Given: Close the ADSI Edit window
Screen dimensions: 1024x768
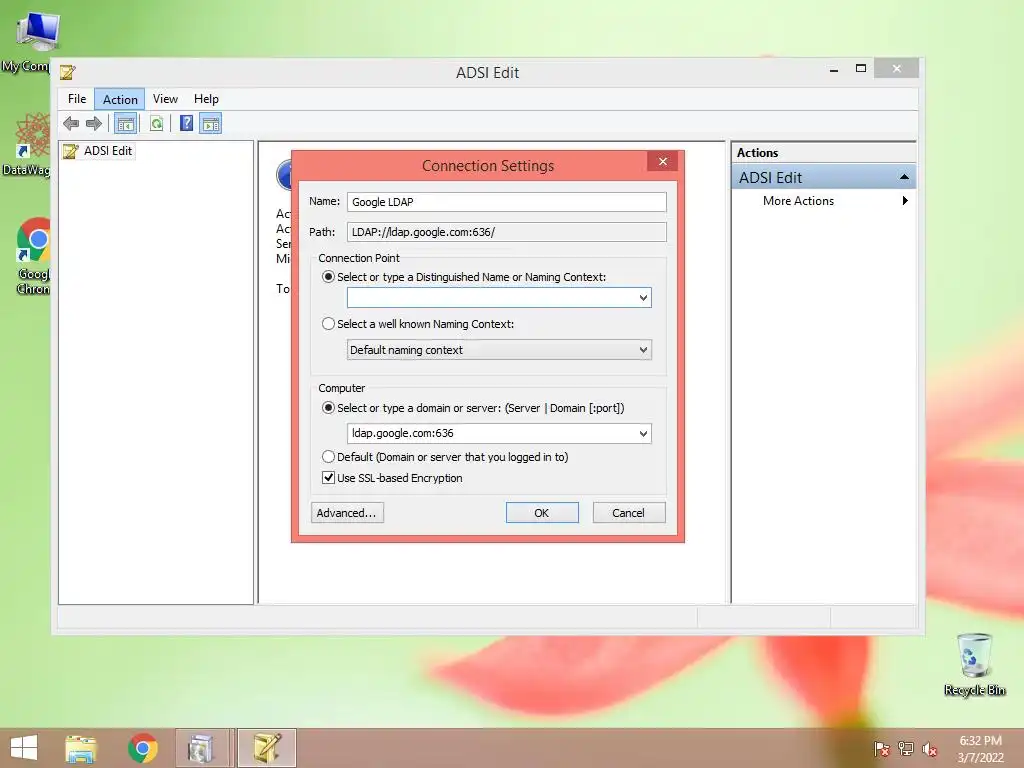Looking at the screenshot, I should [x=897, y=69].
